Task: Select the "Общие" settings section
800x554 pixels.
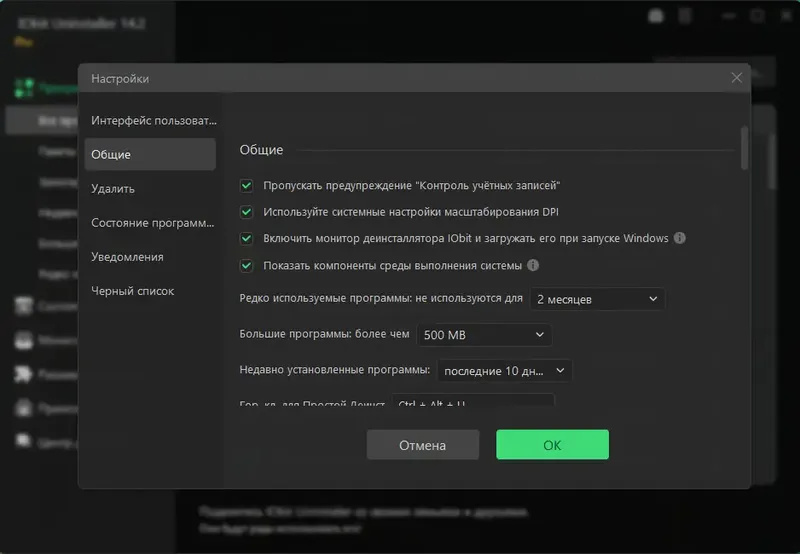Action: [x=150, y=155]
